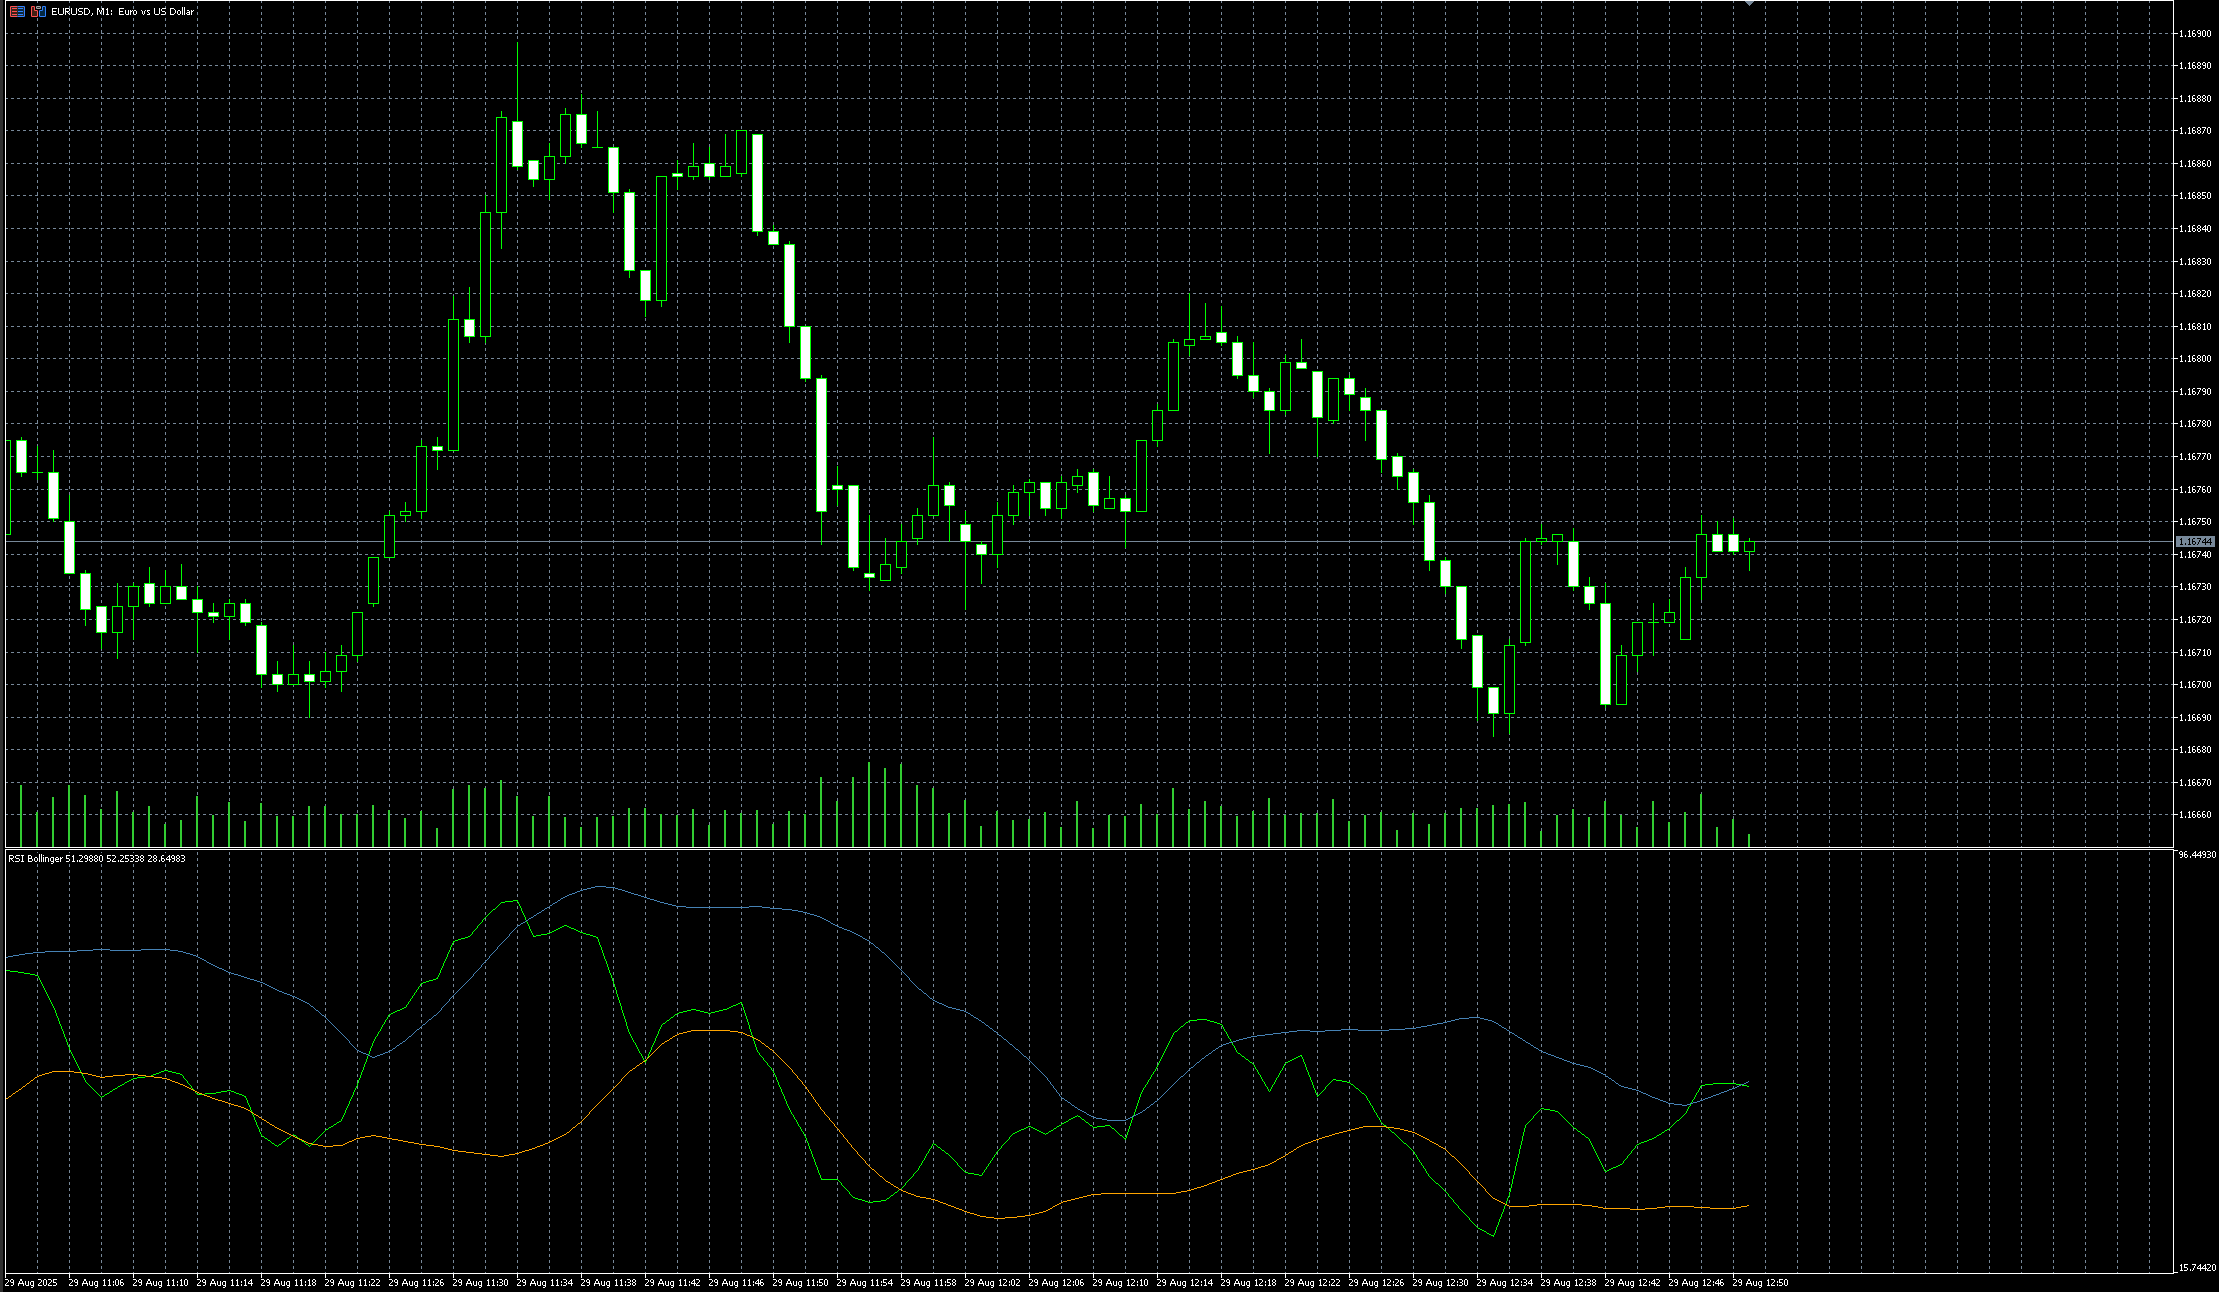Click the 29 Aug 12:10 time label
The image size is (2219, 1292).
tap(1120, 1282)
